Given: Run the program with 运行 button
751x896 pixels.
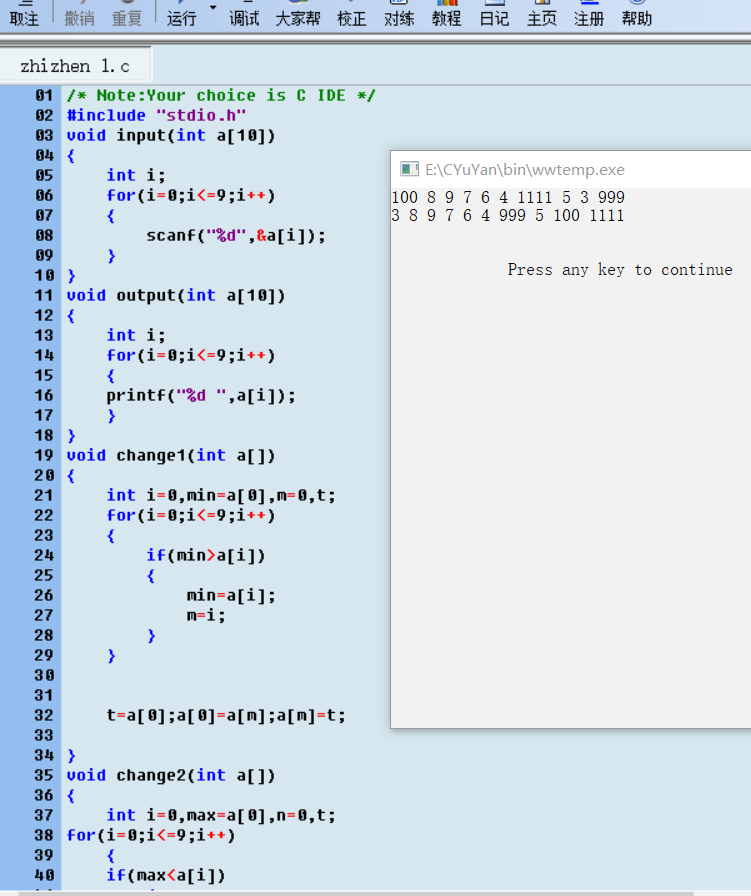Looking at the screenshot, I should coord(181,14).
